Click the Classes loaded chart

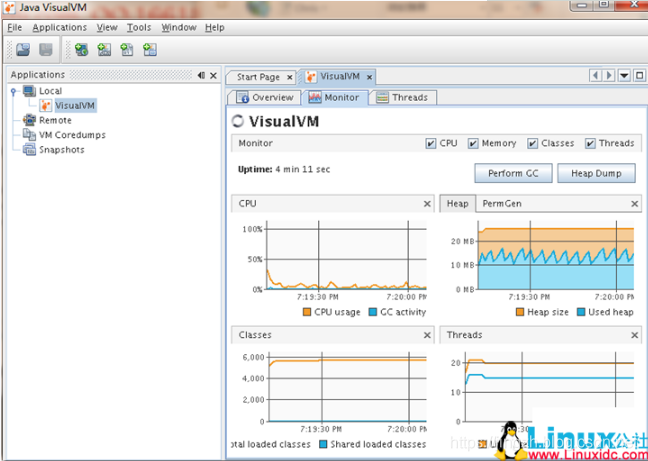[347, 387]
